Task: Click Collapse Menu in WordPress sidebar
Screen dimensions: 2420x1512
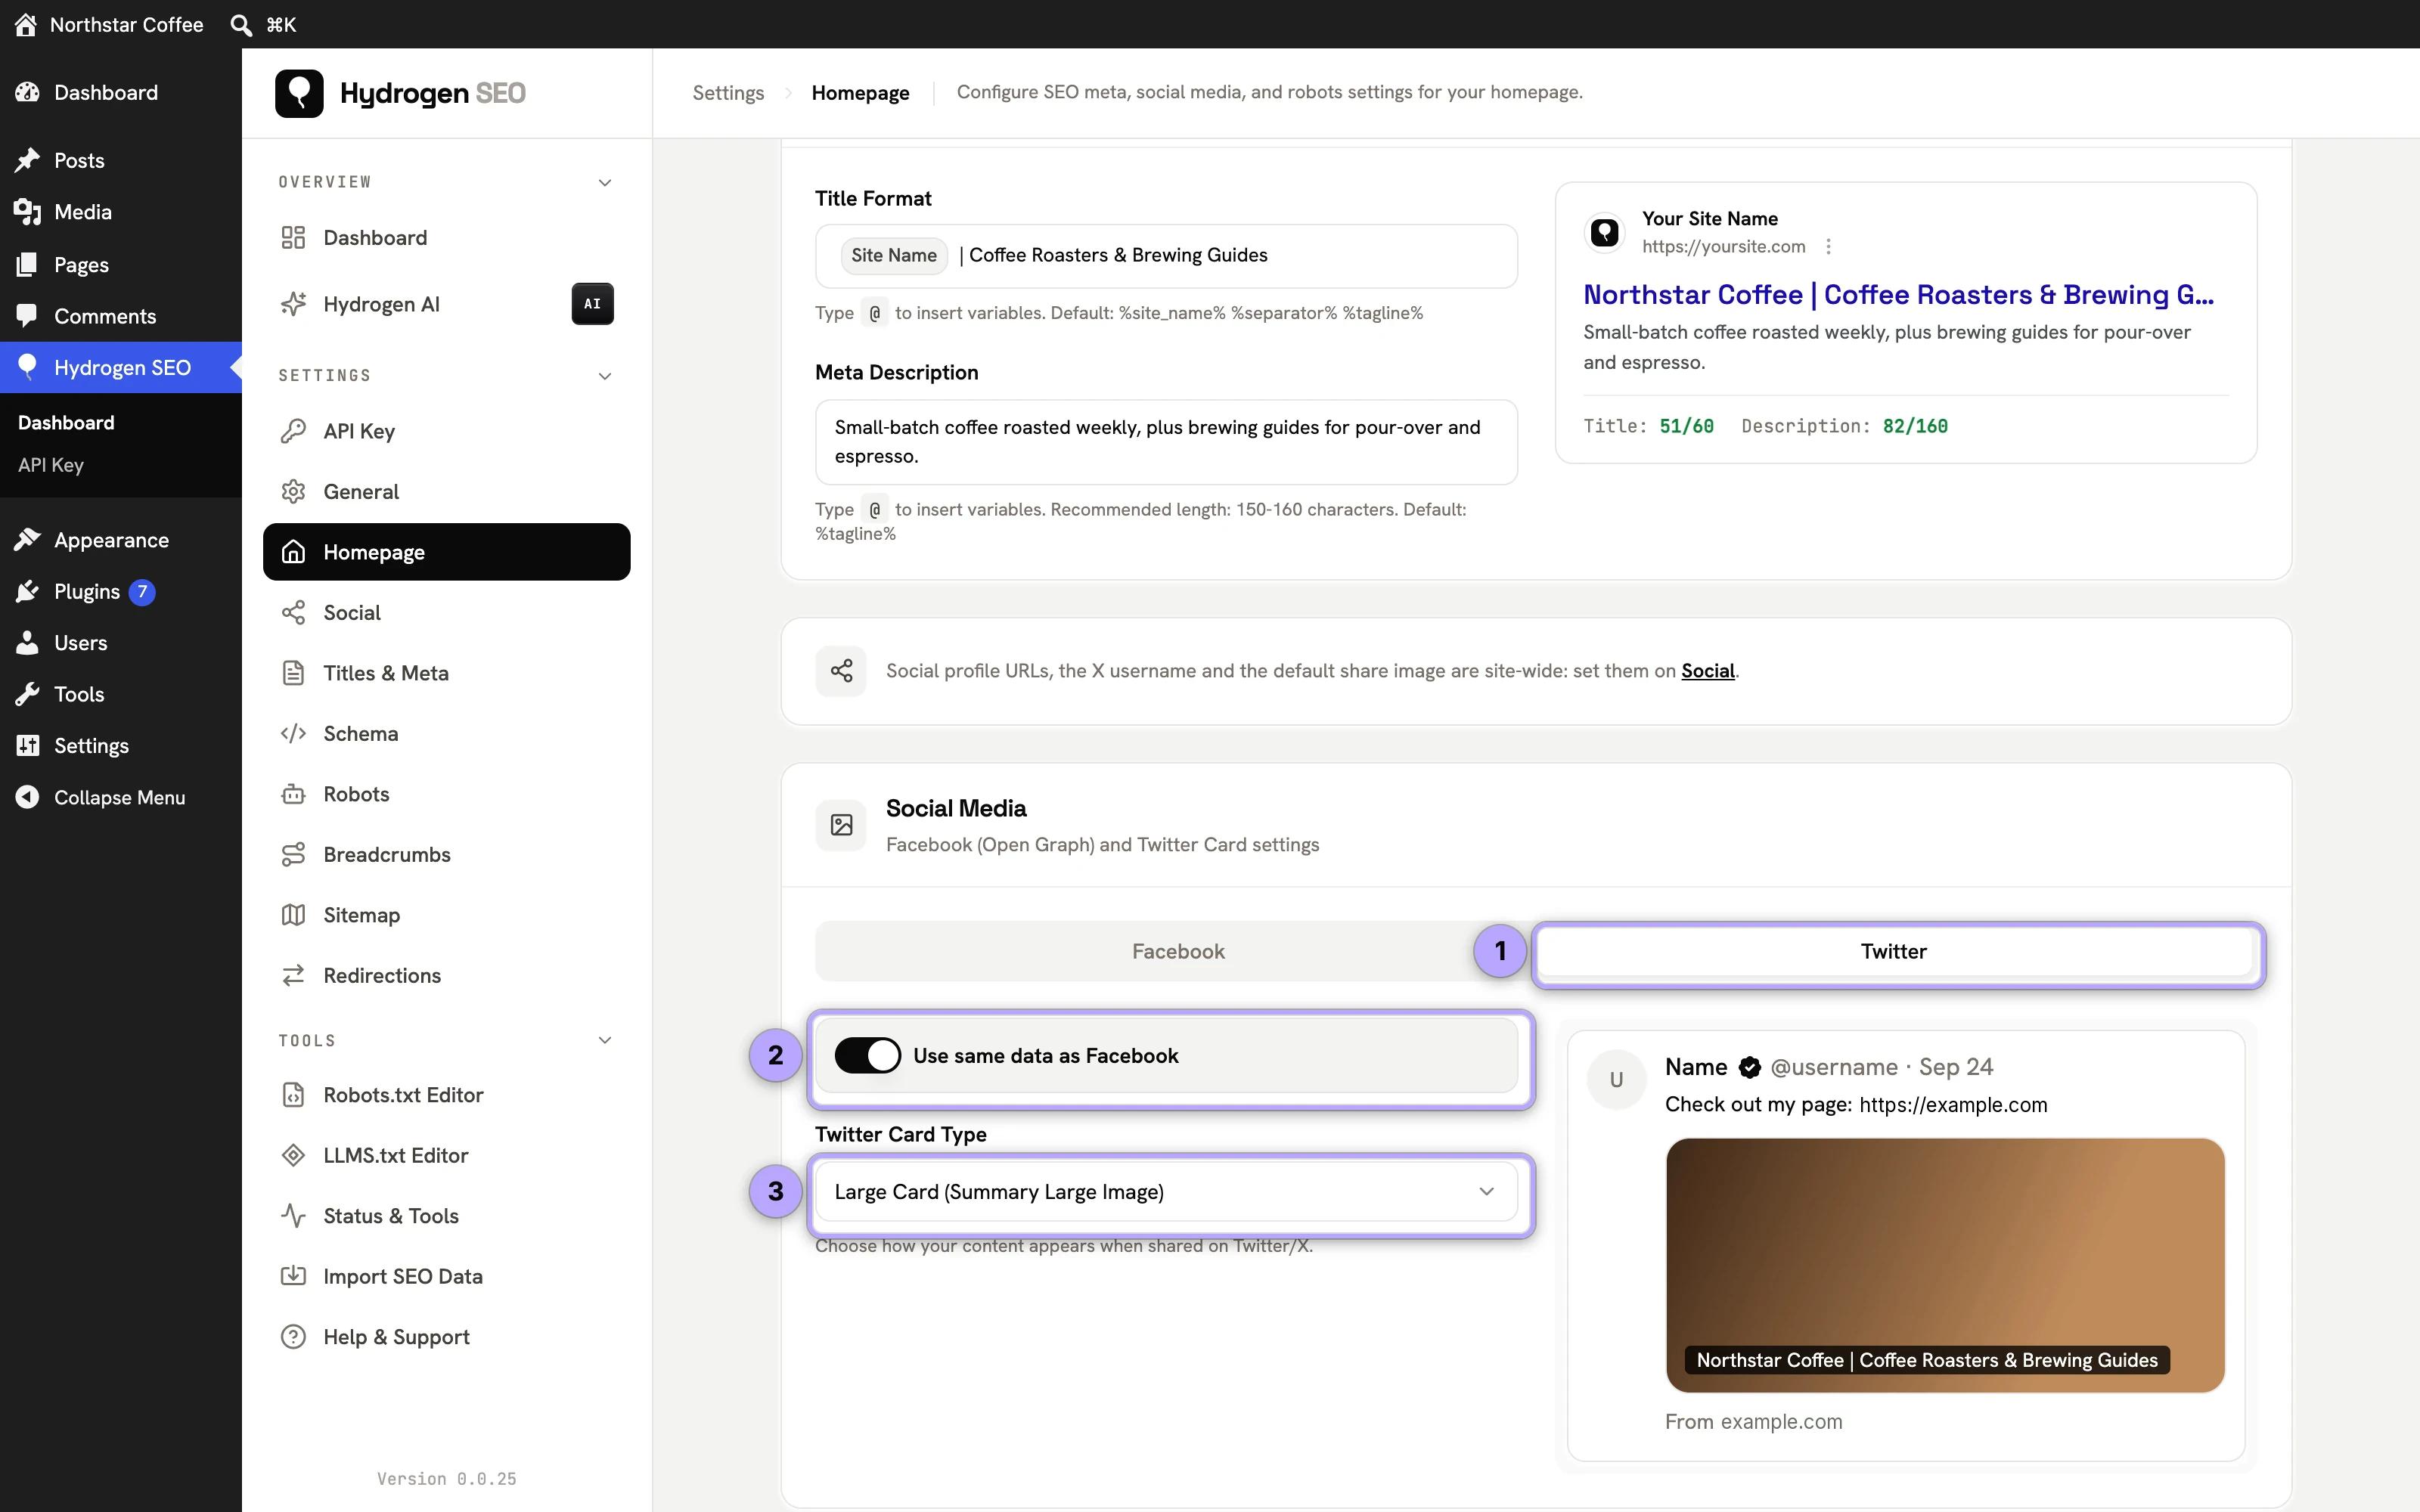Action: (x=121, y=797)
